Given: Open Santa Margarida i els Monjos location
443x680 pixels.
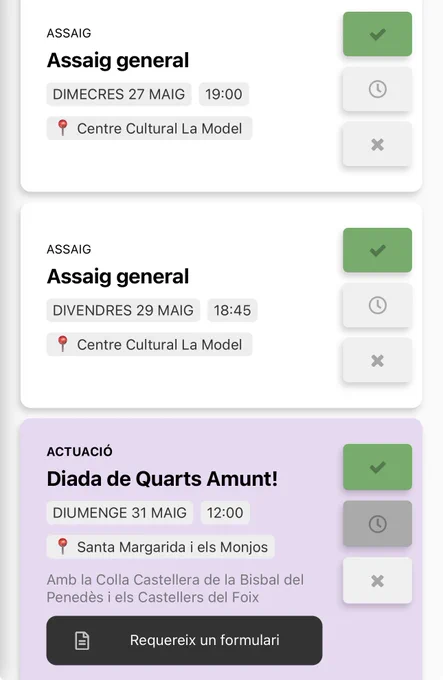Looking at the screenshot, I should point(160,547).
